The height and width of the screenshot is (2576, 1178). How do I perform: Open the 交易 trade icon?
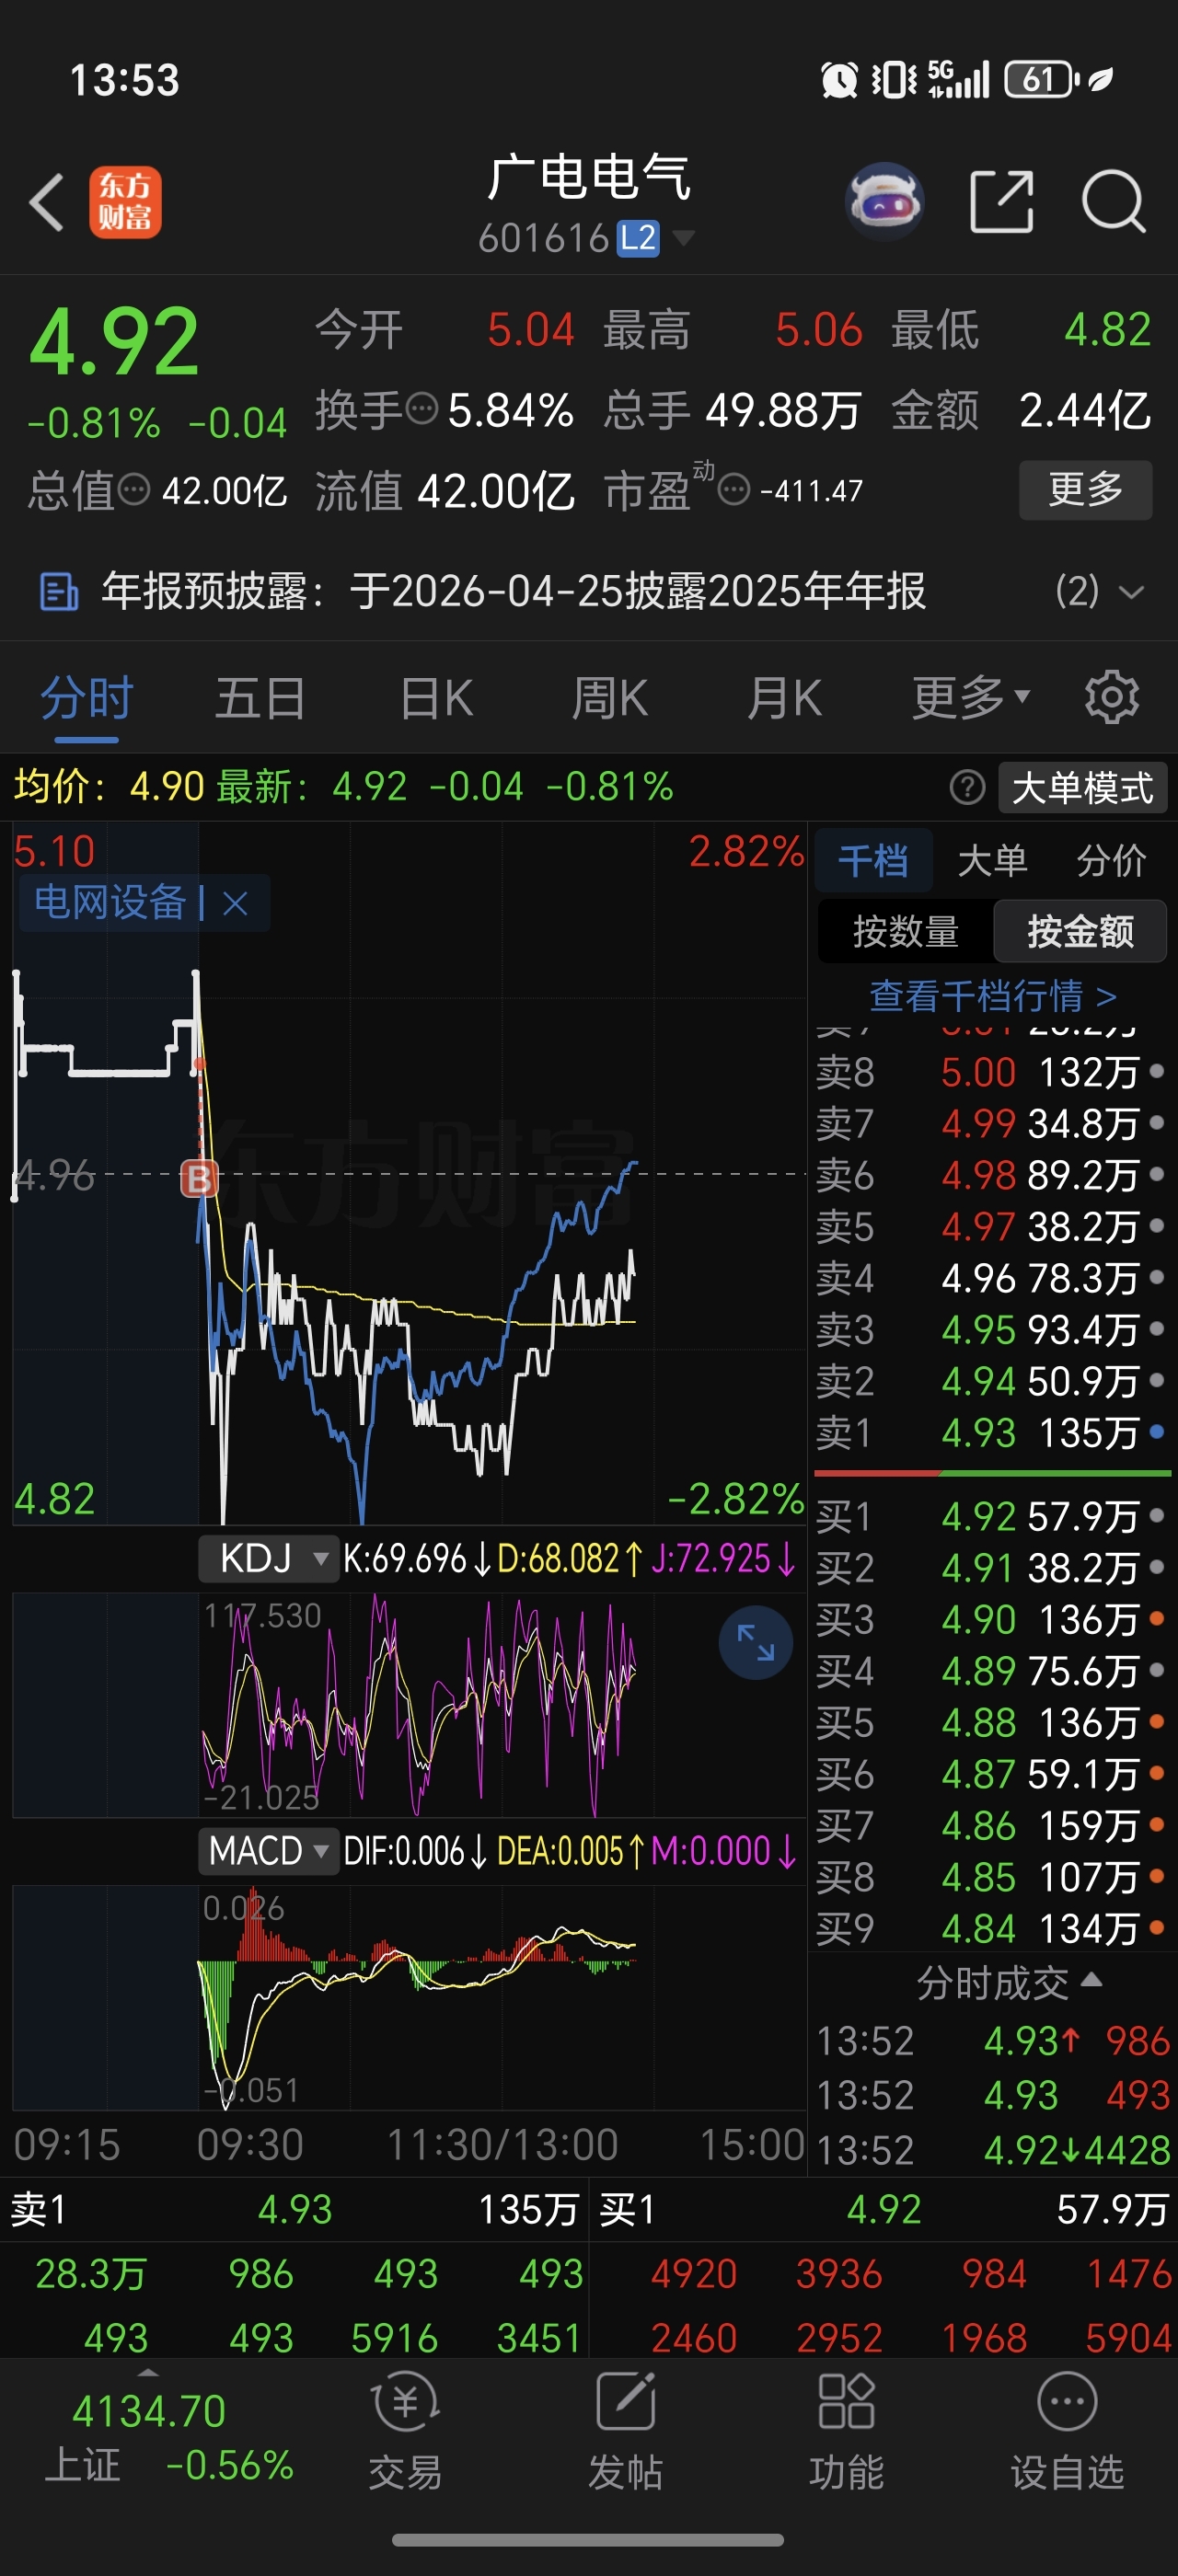405,2432
